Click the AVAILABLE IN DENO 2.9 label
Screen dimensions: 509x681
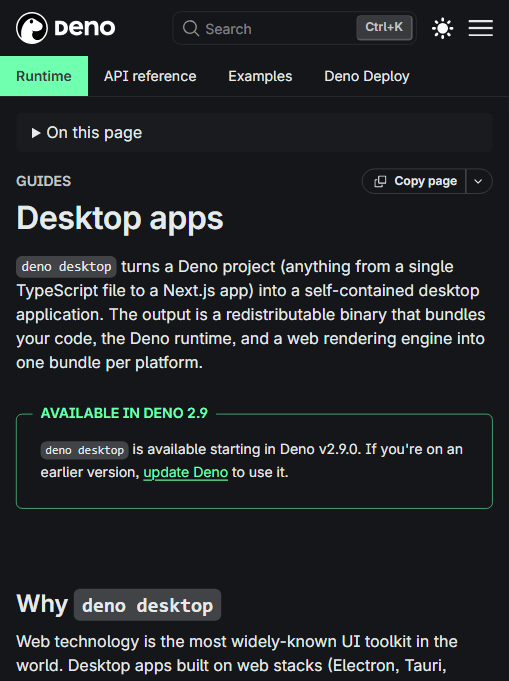pos(124,413)
